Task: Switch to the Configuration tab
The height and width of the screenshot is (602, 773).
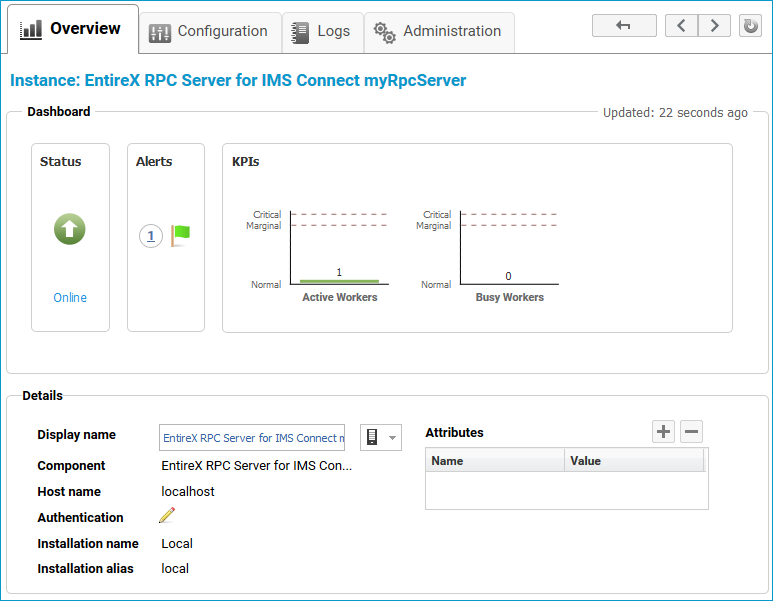Action: (211, 32)
